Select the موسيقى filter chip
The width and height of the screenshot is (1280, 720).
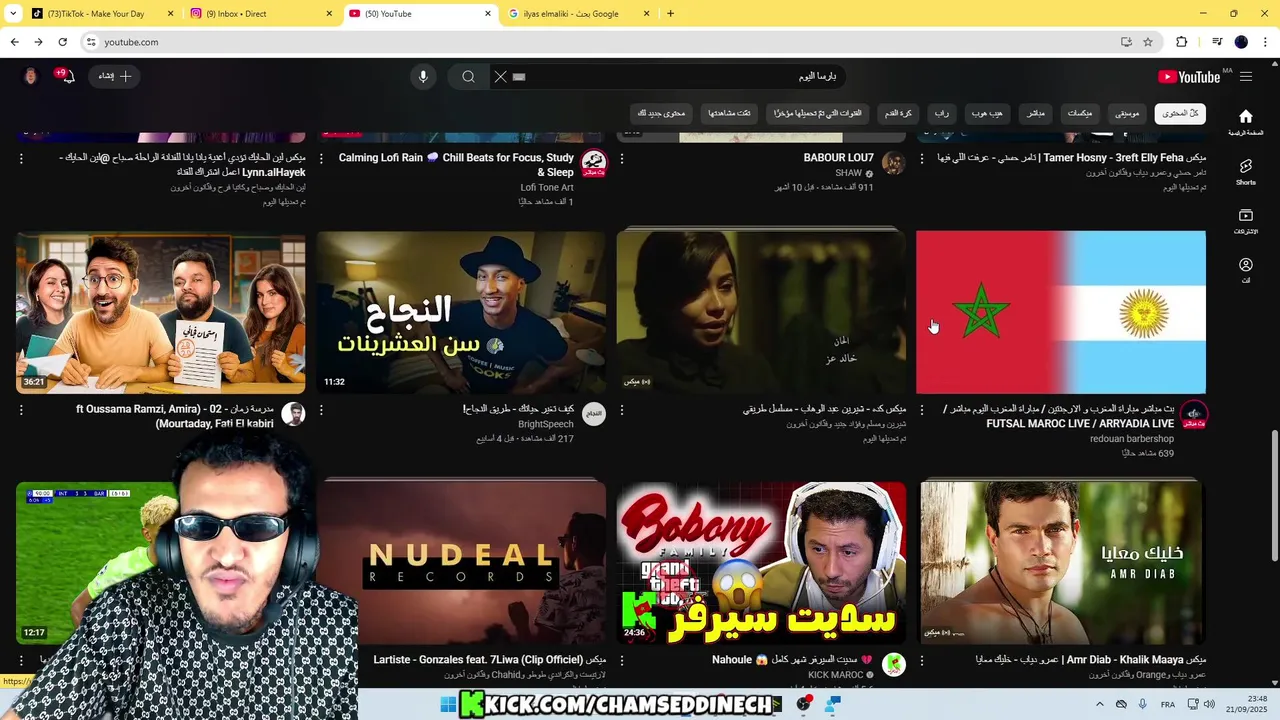tap(1127, 113)
